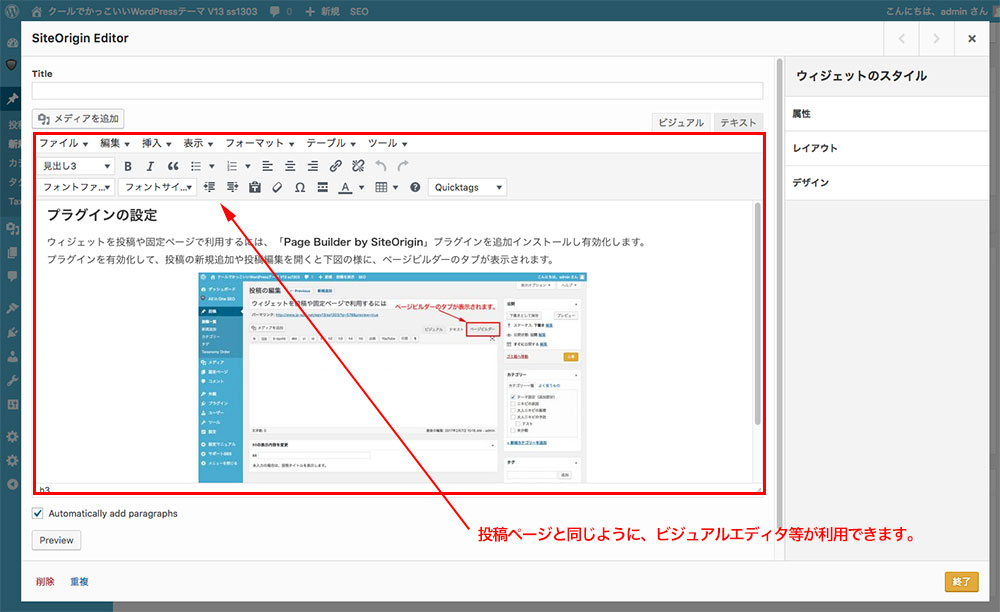Expand bulleted list style options arrow
1000x612 pixels.
click(x=212, y=166)
